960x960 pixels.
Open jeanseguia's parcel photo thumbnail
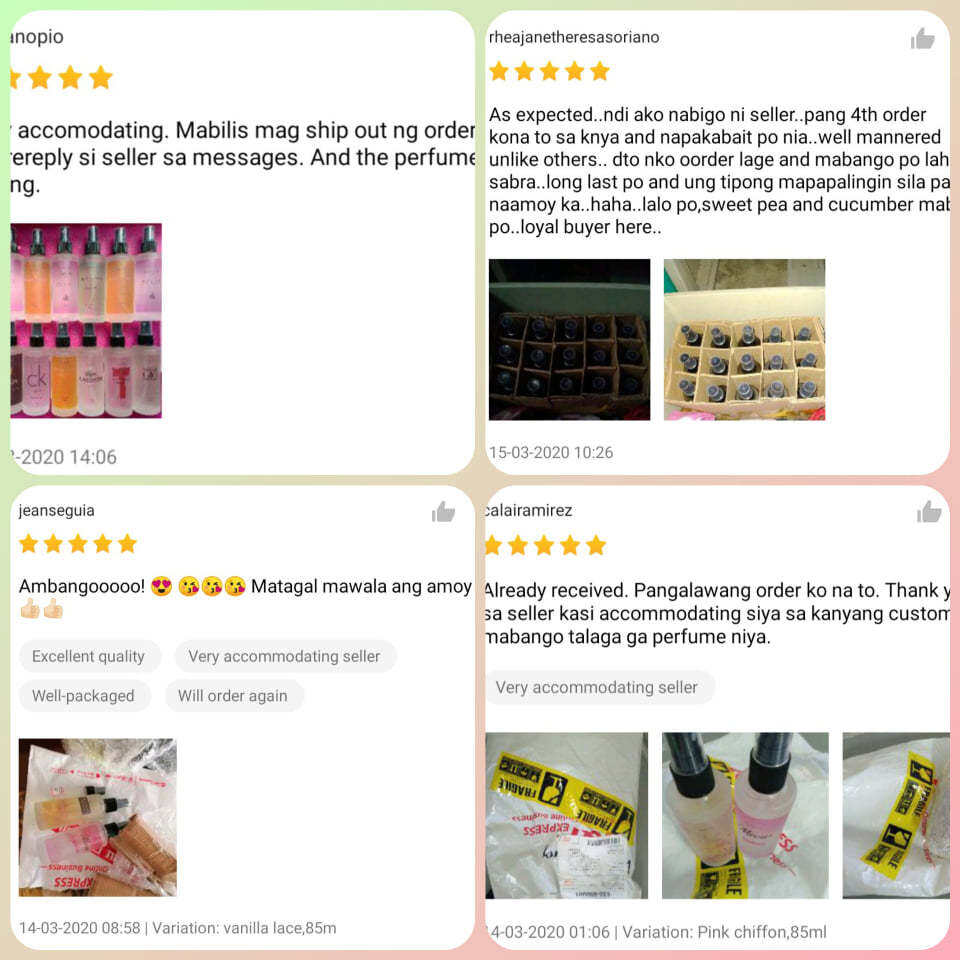[x=98, y=817]
